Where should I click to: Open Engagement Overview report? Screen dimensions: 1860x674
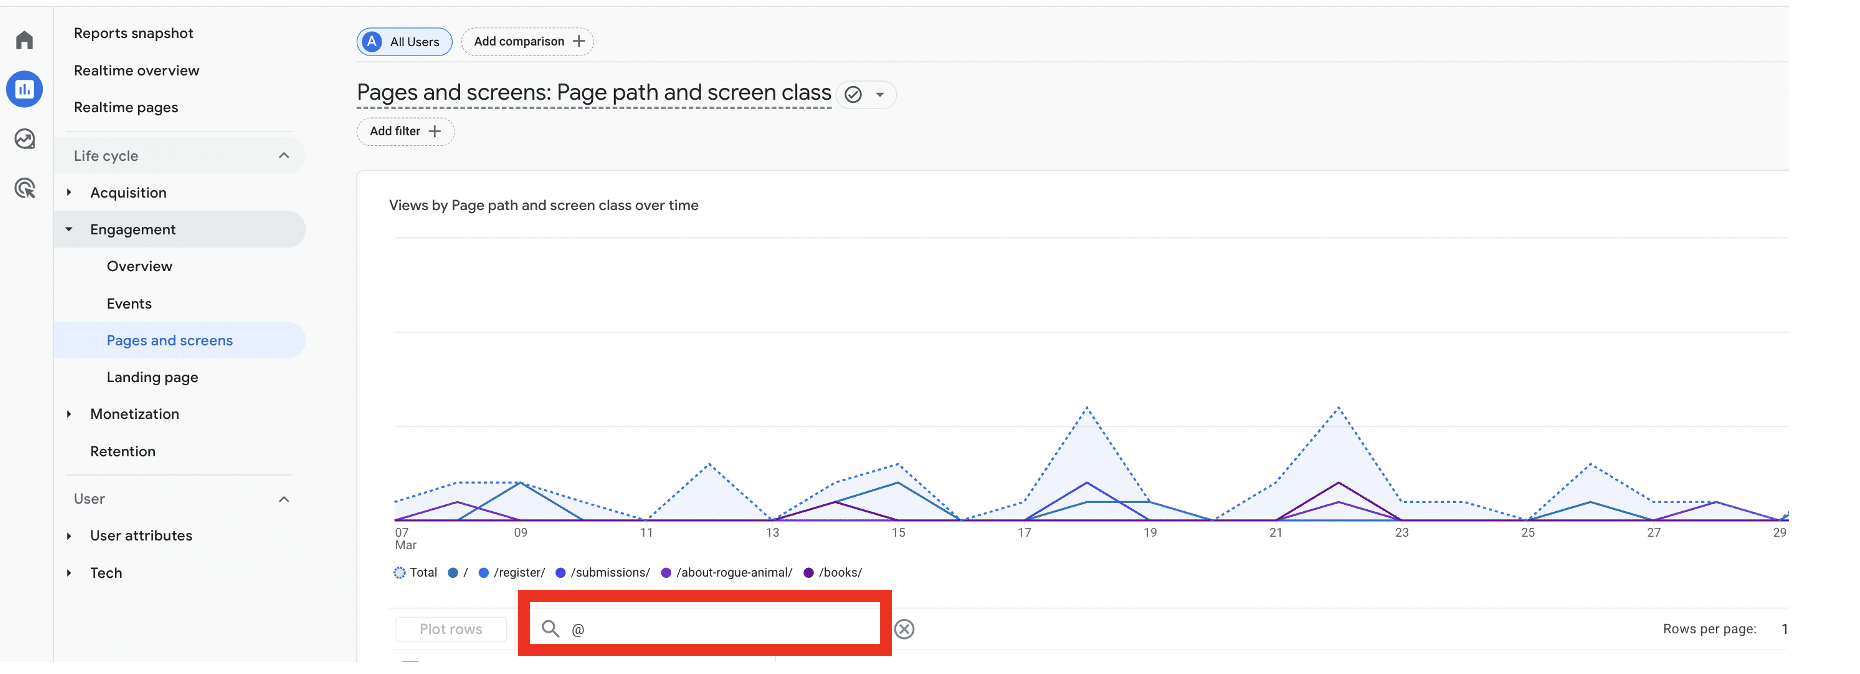pos(140,266)
